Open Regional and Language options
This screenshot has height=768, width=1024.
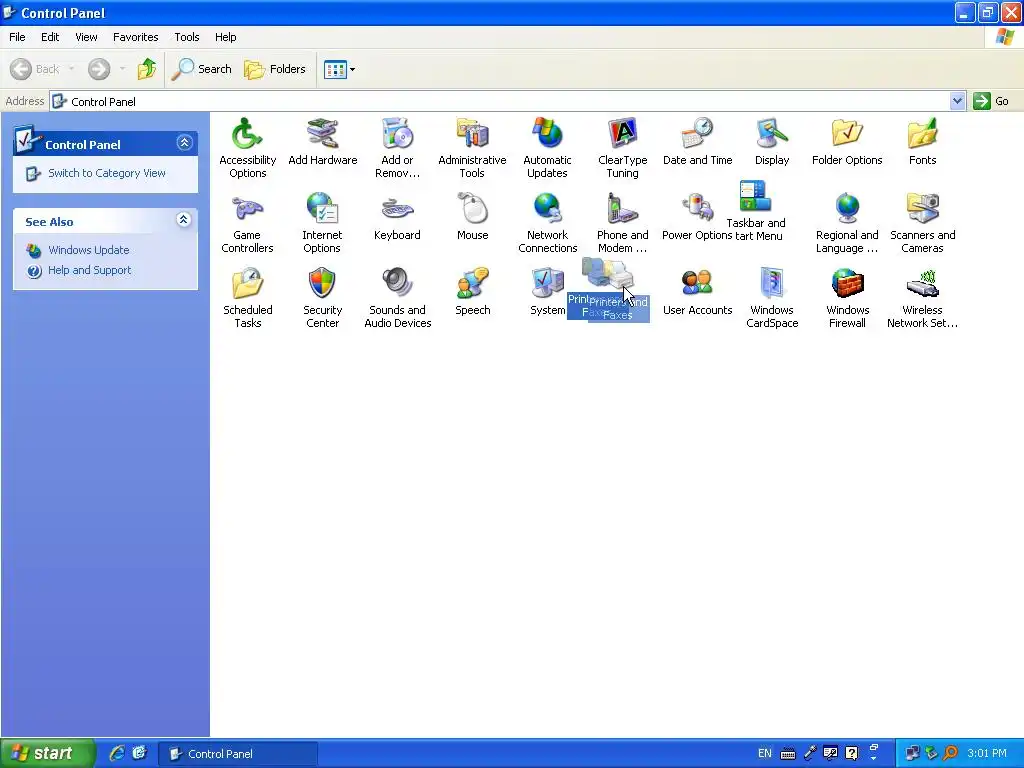point(847,210)
